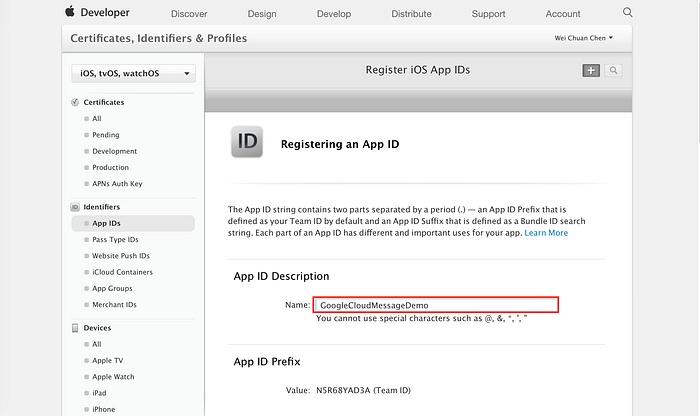Click the Certificates section icon

tap(75, 102)
